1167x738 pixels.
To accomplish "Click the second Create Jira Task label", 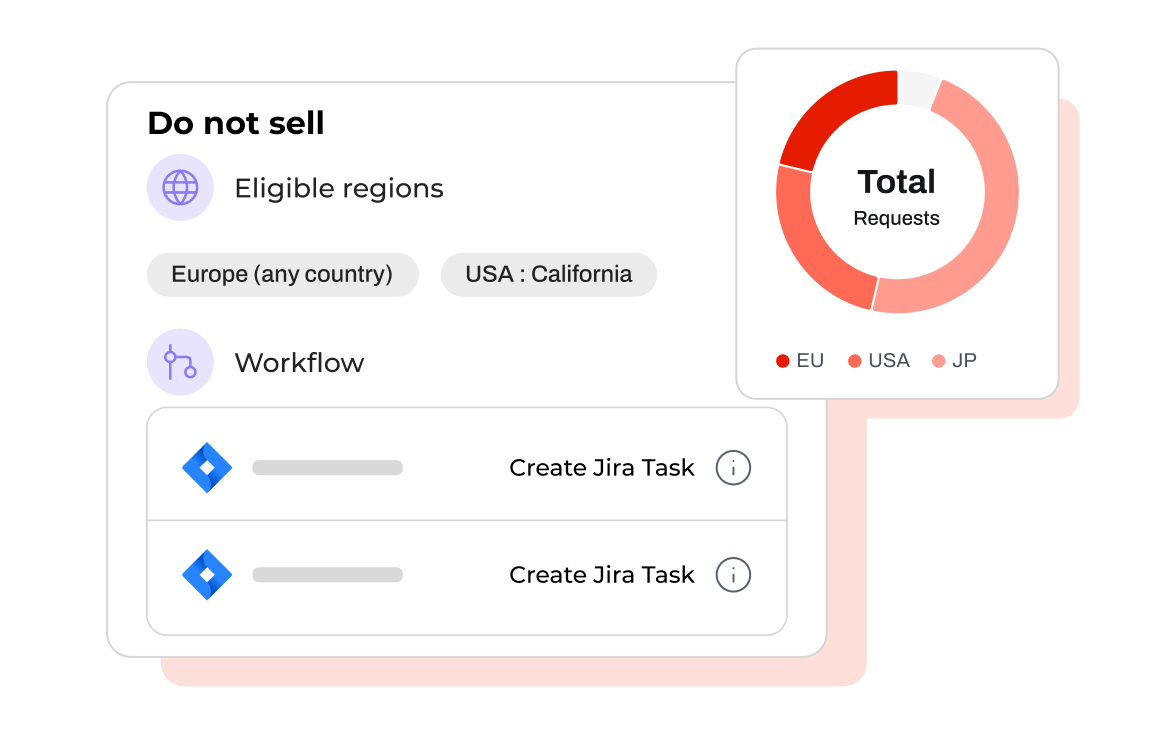I will point(601,574).
